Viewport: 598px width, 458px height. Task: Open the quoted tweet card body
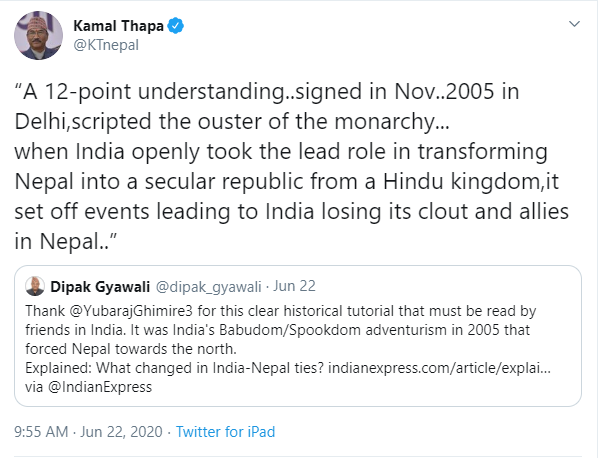[298, 336]
